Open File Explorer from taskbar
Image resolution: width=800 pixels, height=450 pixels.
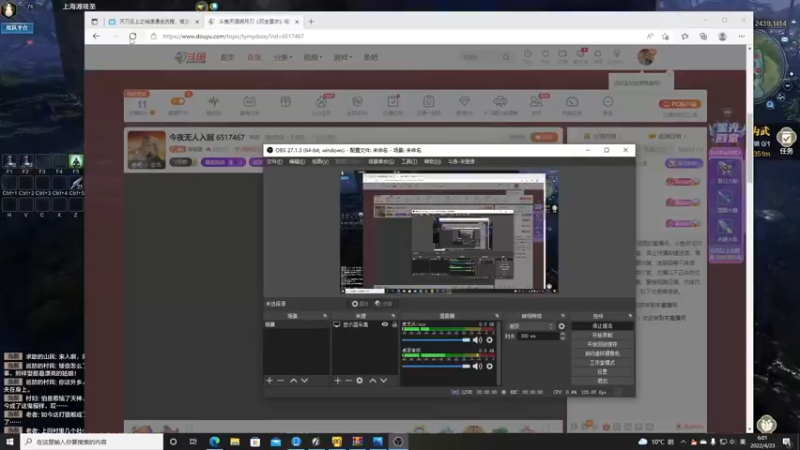pyautogui.click(x=235, y=442)
